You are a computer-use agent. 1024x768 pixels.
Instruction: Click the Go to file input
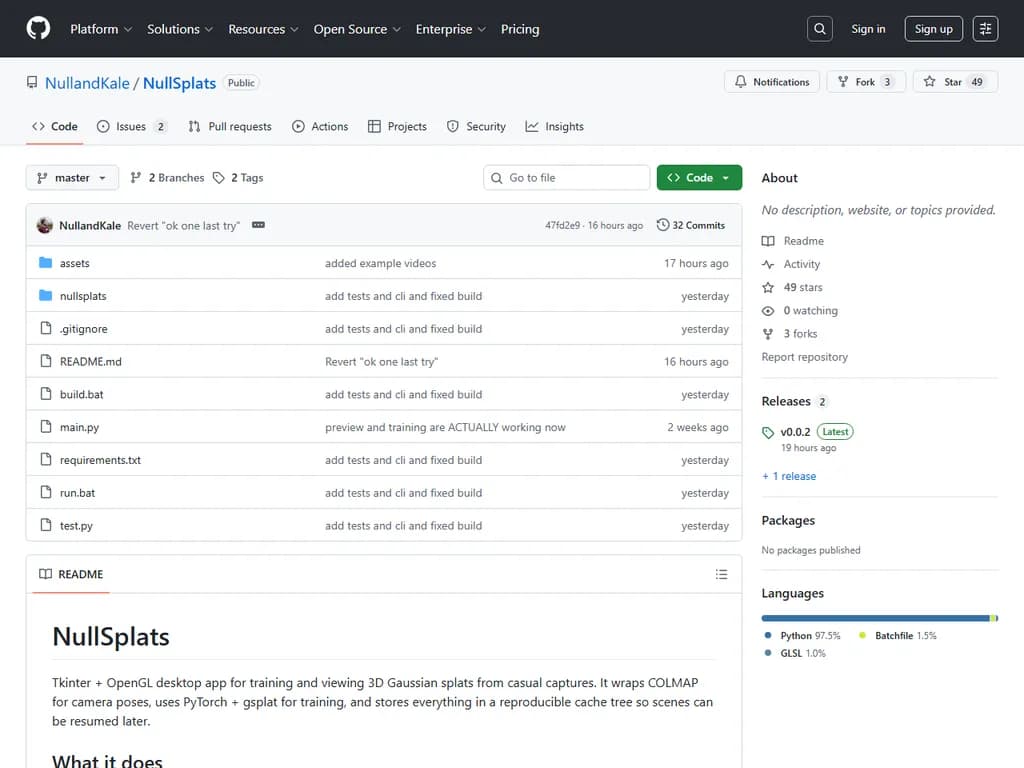[x=567, y=178]
